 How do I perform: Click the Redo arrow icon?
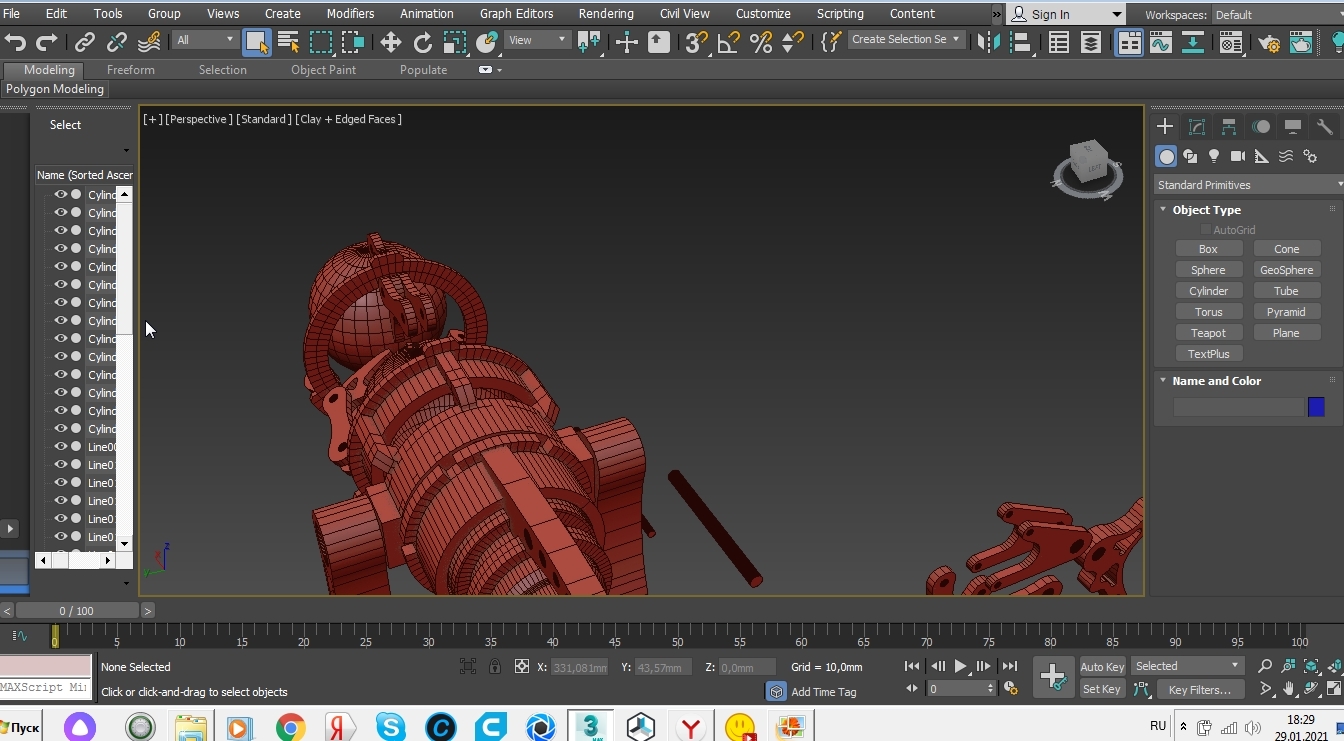tap(47, 42)
